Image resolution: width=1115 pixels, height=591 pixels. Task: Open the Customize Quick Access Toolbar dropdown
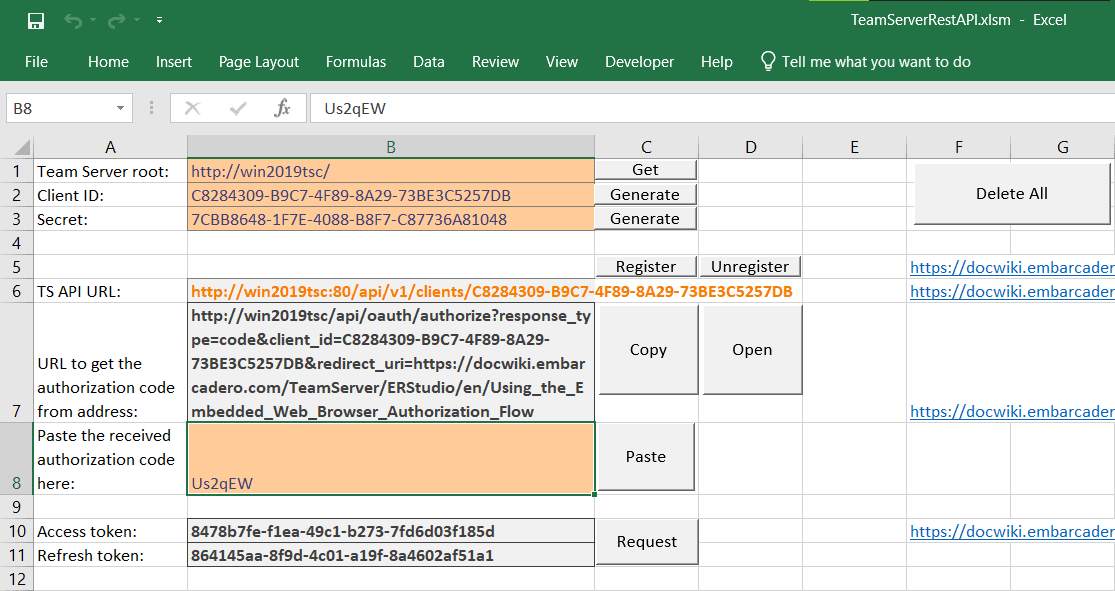click(159, 21)
